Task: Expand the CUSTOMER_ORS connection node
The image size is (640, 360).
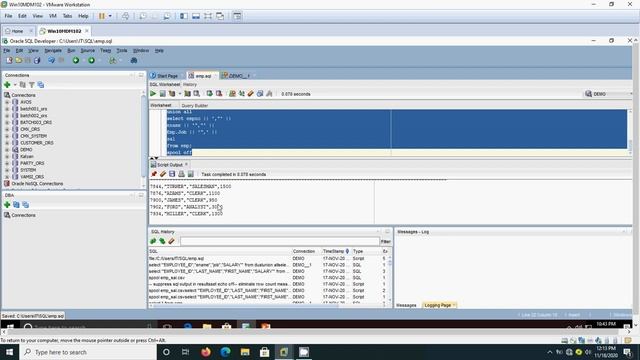Action: point(7,143)
